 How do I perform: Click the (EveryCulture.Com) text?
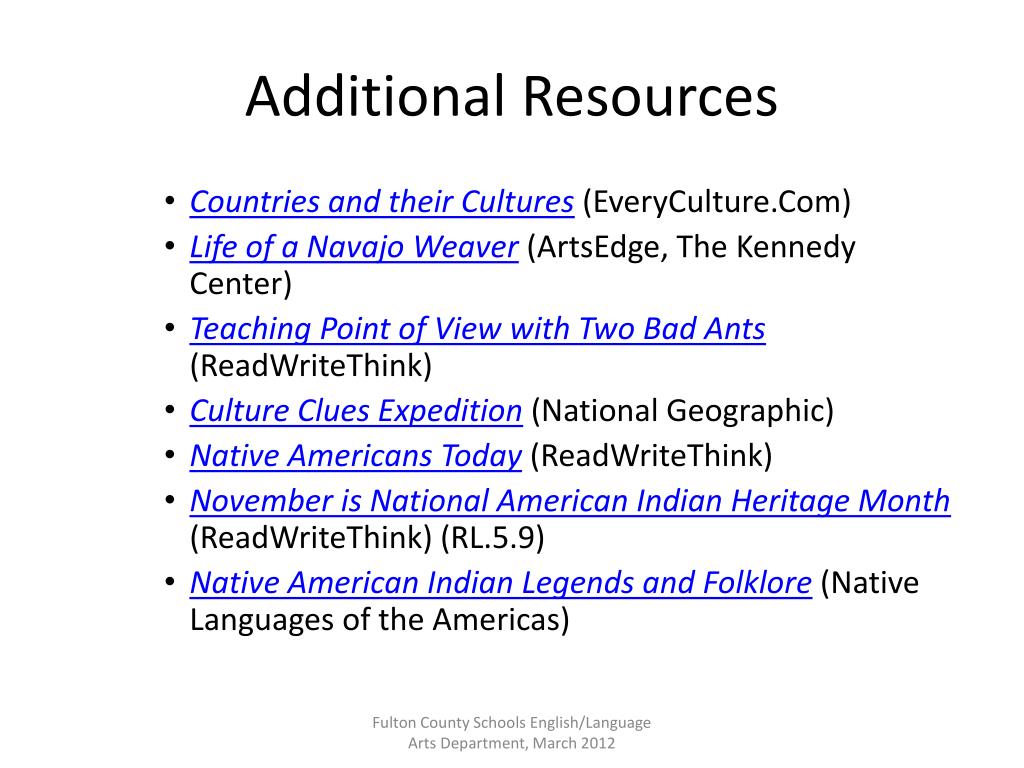(x=716, y=202)
